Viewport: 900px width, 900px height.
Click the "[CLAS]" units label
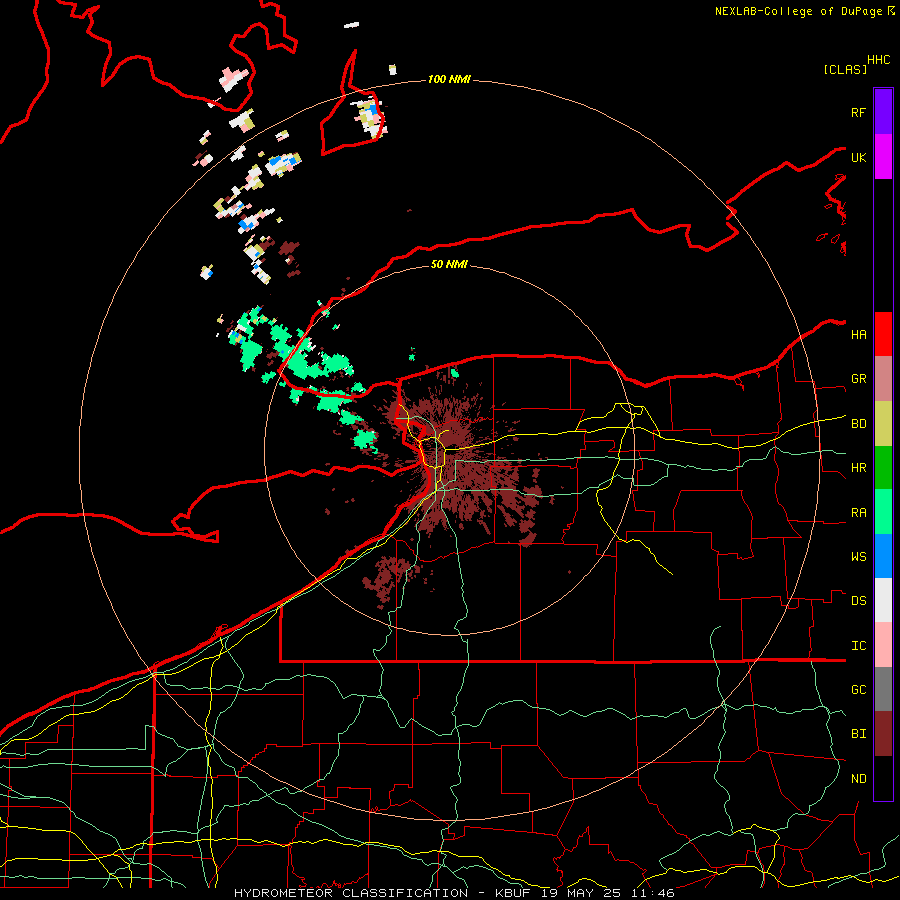tap(845, 69)
